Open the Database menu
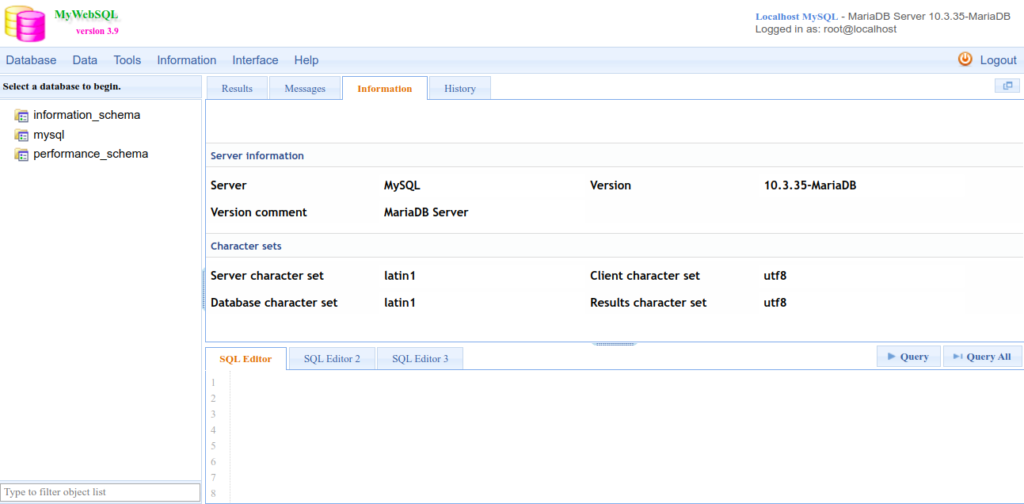 click(31, 60)
